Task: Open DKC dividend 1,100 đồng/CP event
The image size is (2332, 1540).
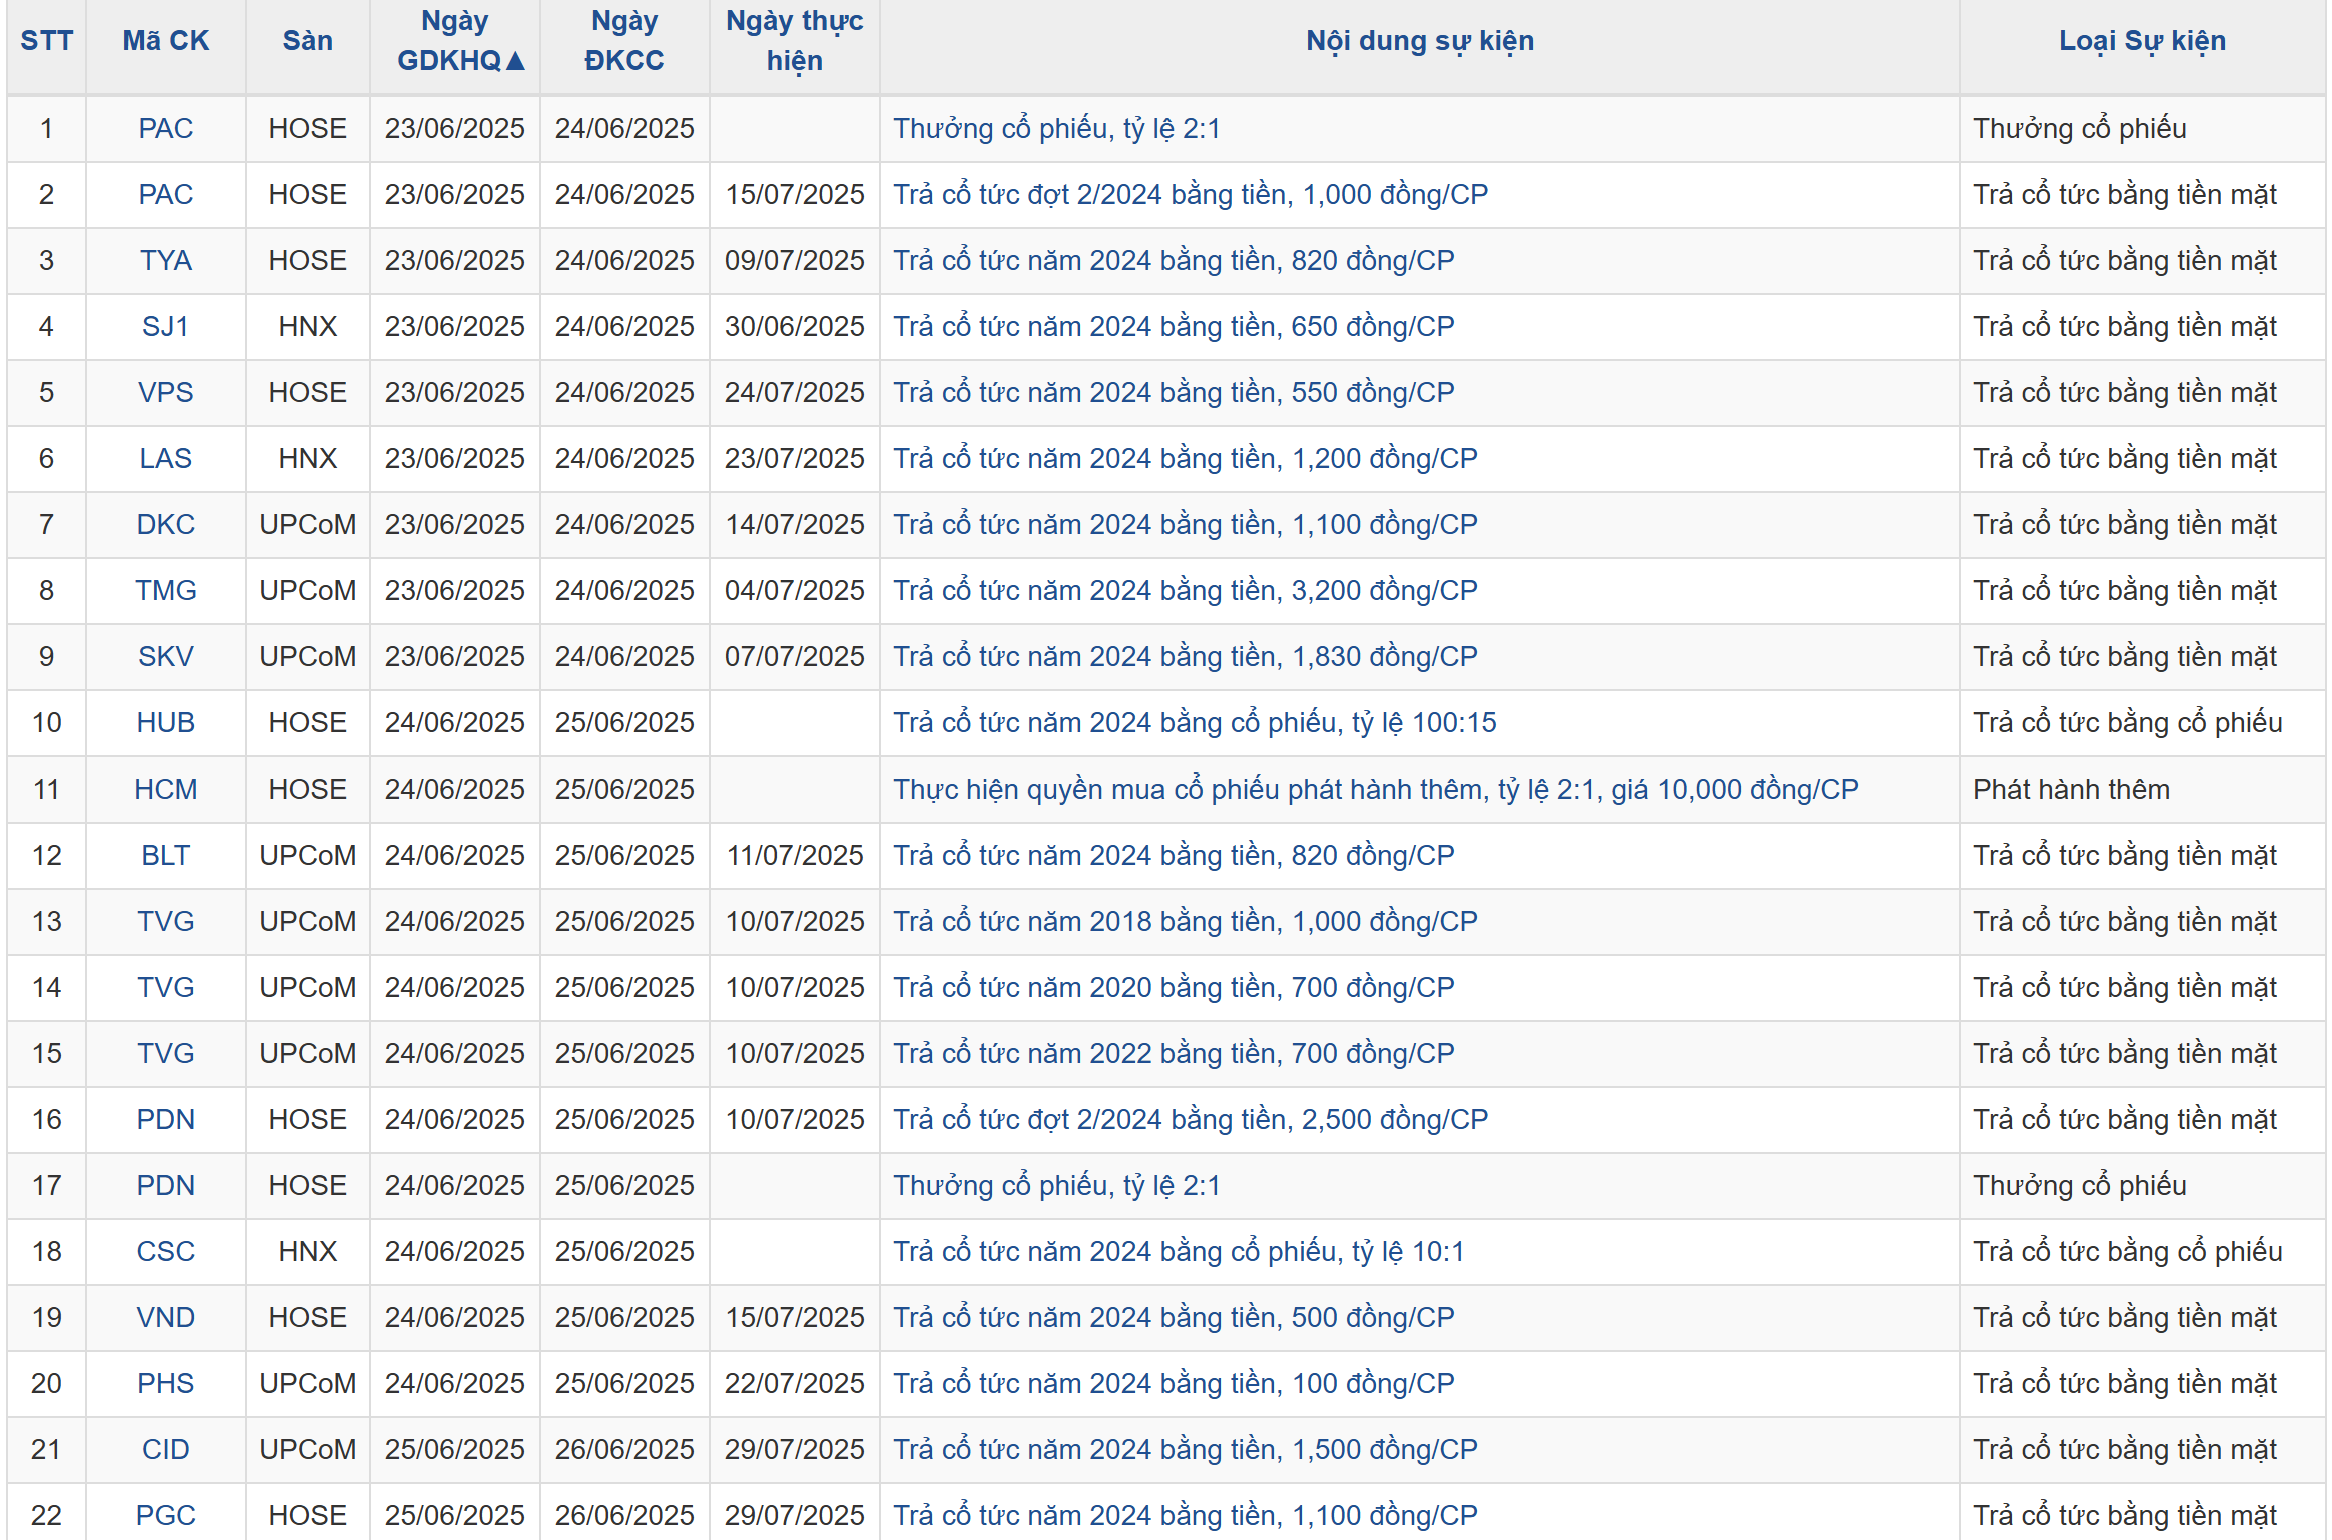Action: pyautogui.click(x=1186, y=525)
